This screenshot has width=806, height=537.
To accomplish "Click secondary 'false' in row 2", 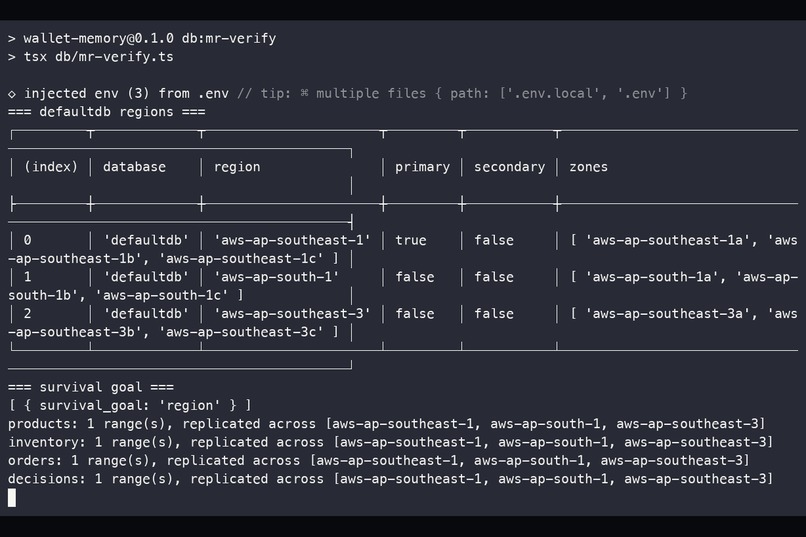I will (493, 314).
